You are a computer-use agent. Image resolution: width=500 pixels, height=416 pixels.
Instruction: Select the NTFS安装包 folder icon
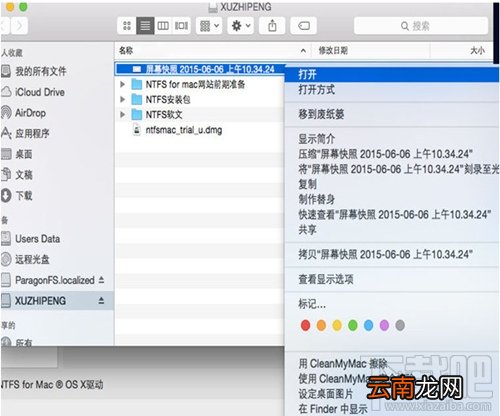pyautogui.click(x=137, y=99)
